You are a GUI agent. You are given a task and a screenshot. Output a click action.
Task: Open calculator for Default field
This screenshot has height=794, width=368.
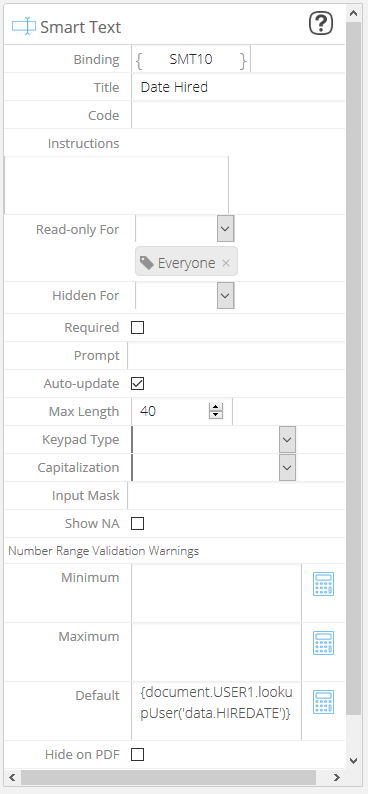323,702
